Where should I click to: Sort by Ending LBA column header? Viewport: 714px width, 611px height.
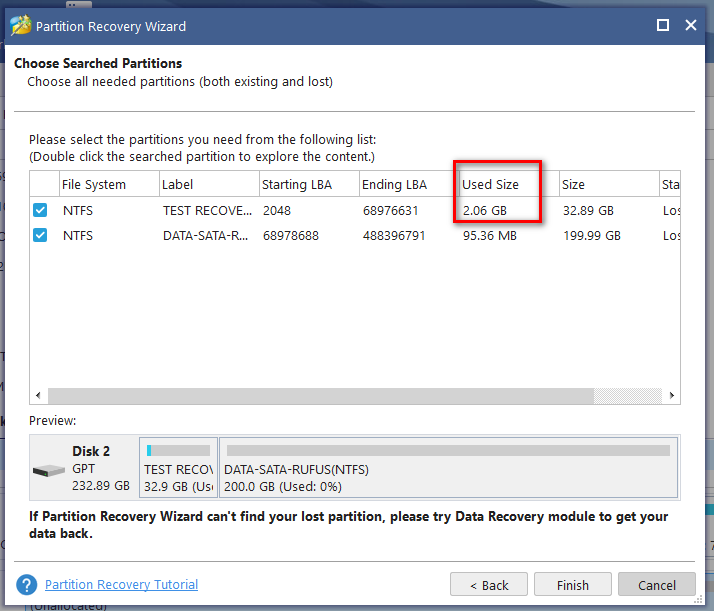409,184
